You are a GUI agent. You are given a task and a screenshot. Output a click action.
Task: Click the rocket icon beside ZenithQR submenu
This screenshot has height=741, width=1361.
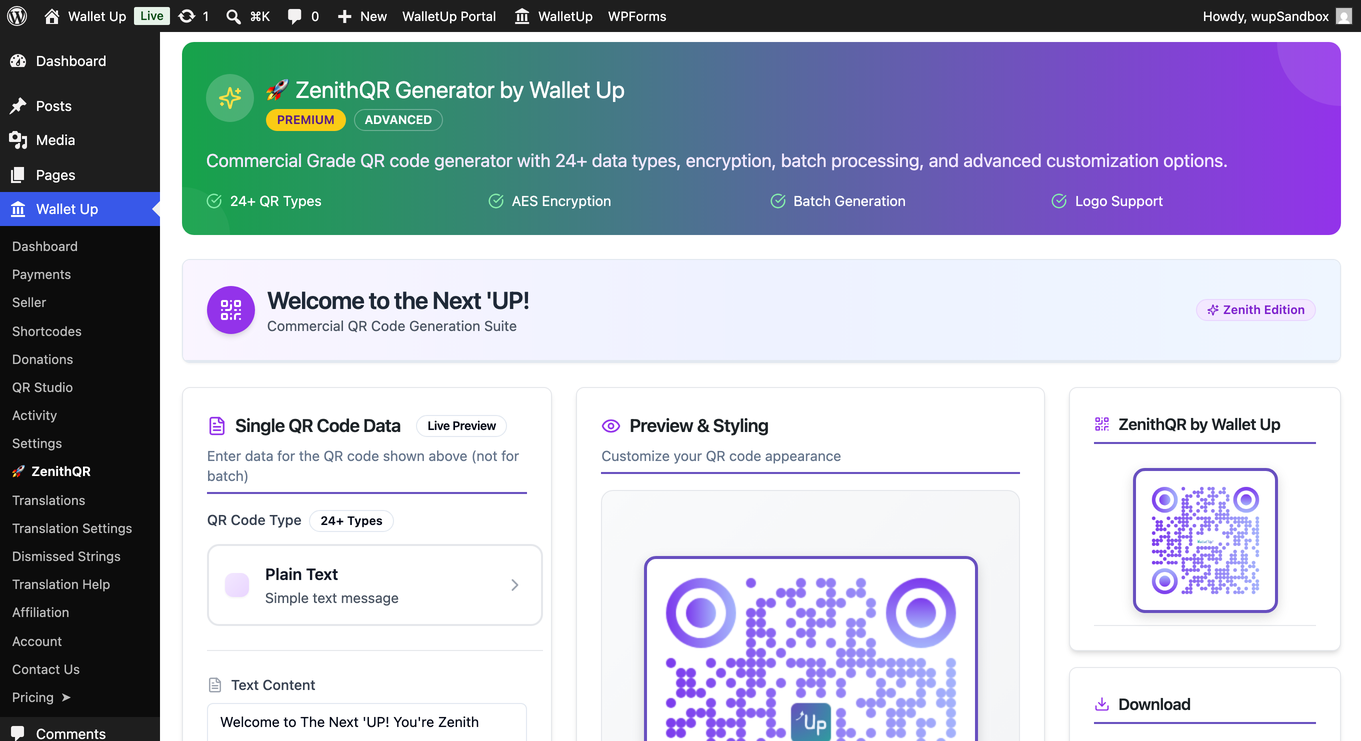pyautogui.click(x=18, y=472)
